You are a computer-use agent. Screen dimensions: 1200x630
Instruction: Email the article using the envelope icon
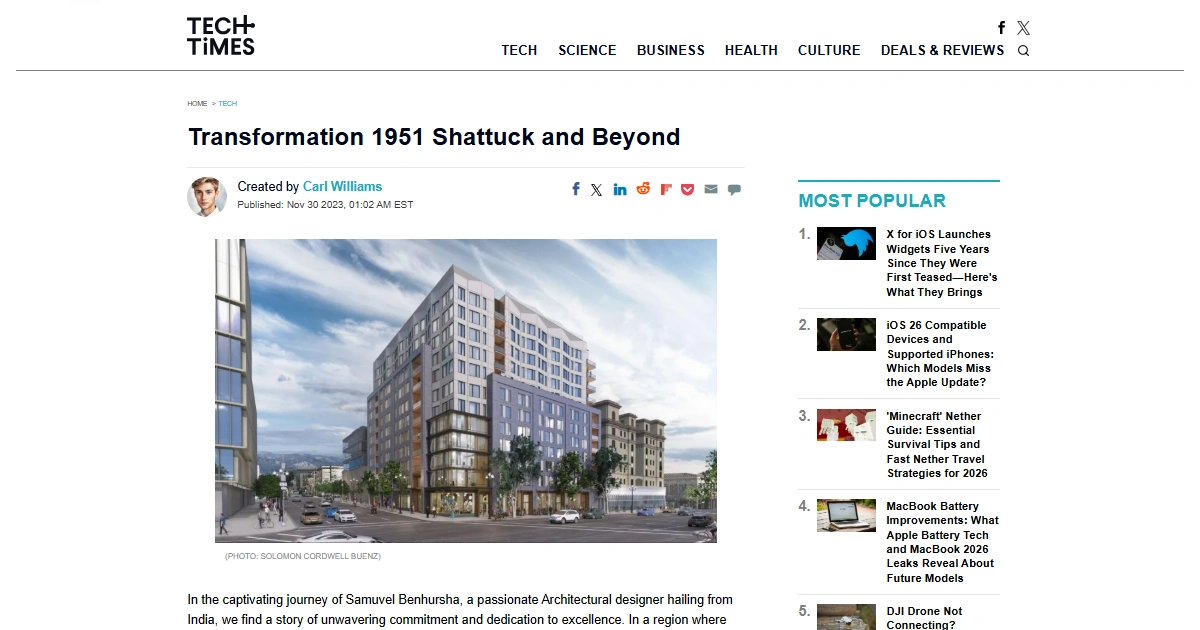tap(711, 189)
